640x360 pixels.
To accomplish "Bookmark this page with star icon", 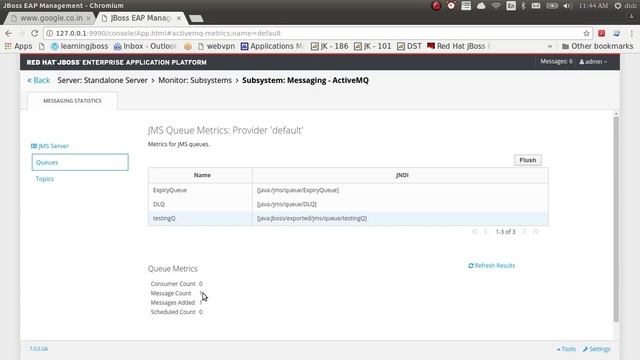I will coord(587,33).
